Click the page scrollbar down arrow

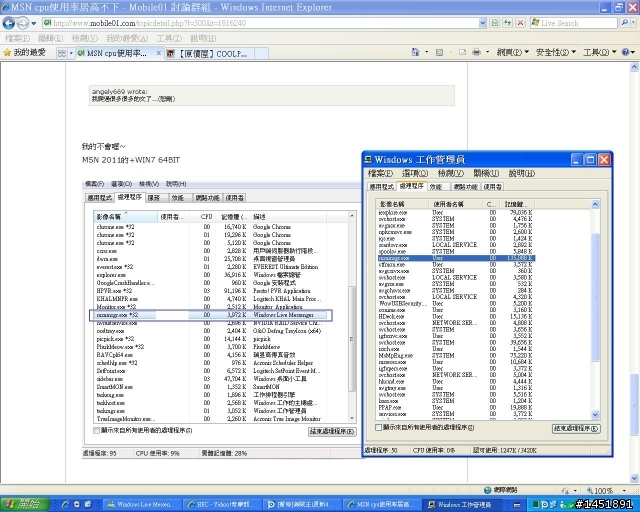[x=634, y=478]
